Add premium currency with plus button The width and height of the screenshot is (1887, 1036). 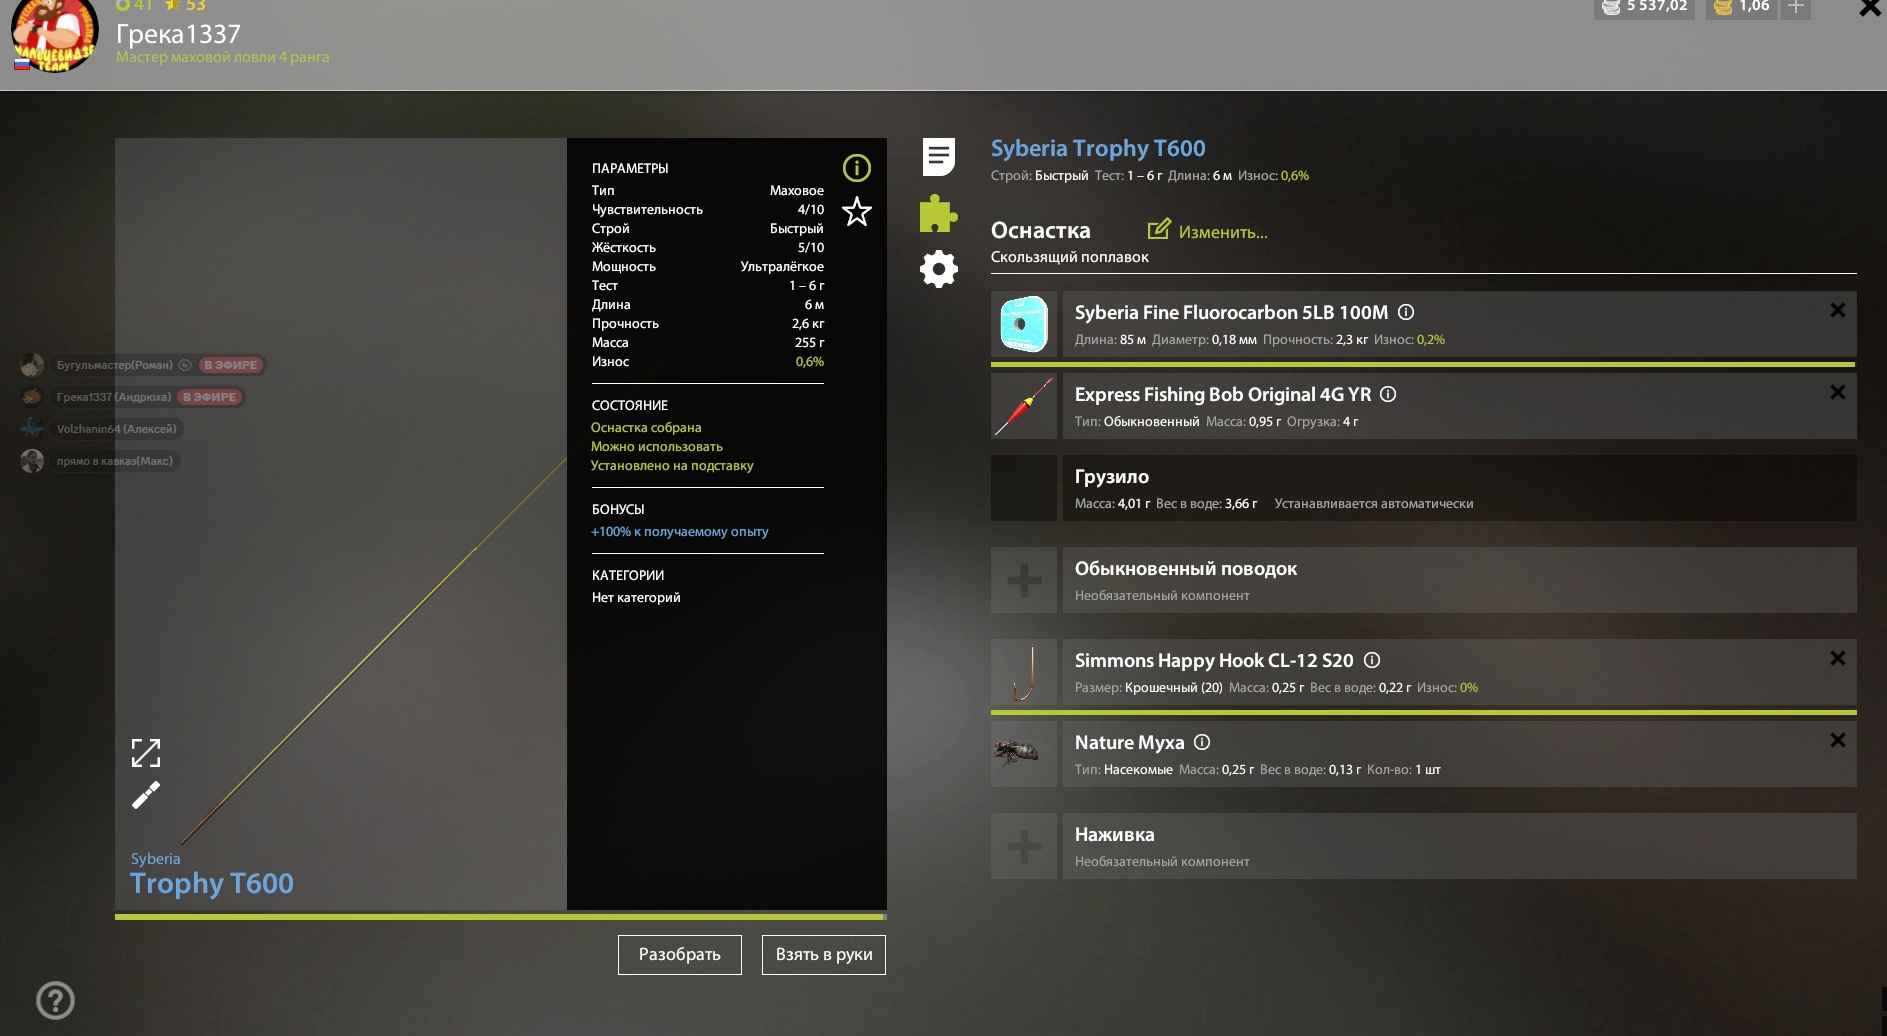coord(1796,8)
